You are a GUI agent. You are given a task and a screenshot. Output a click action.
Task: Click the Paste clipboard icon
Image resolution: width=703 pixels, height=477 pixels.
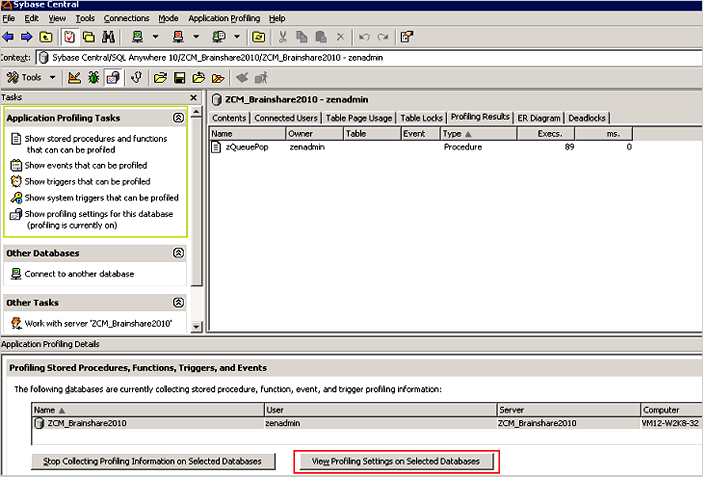point(321,37)
